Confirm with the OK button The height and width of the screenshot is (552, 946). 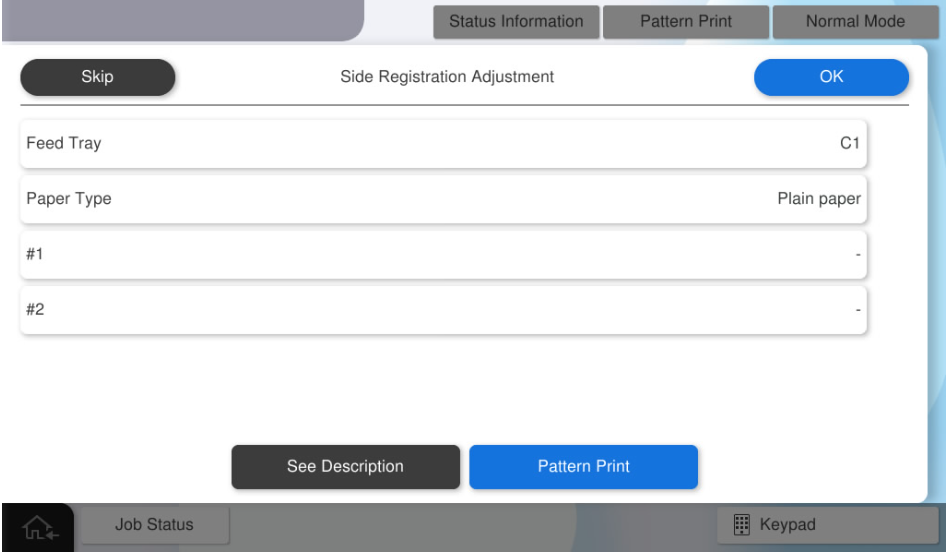831,77
